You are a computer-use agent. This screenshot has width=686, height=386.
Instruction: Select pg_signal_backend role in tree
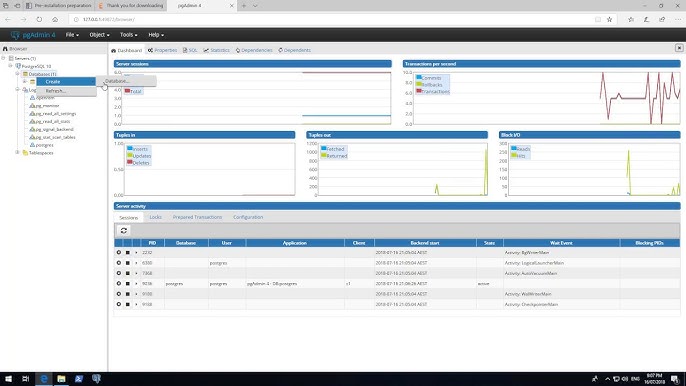pyautogui.click(x=54, y=129)
